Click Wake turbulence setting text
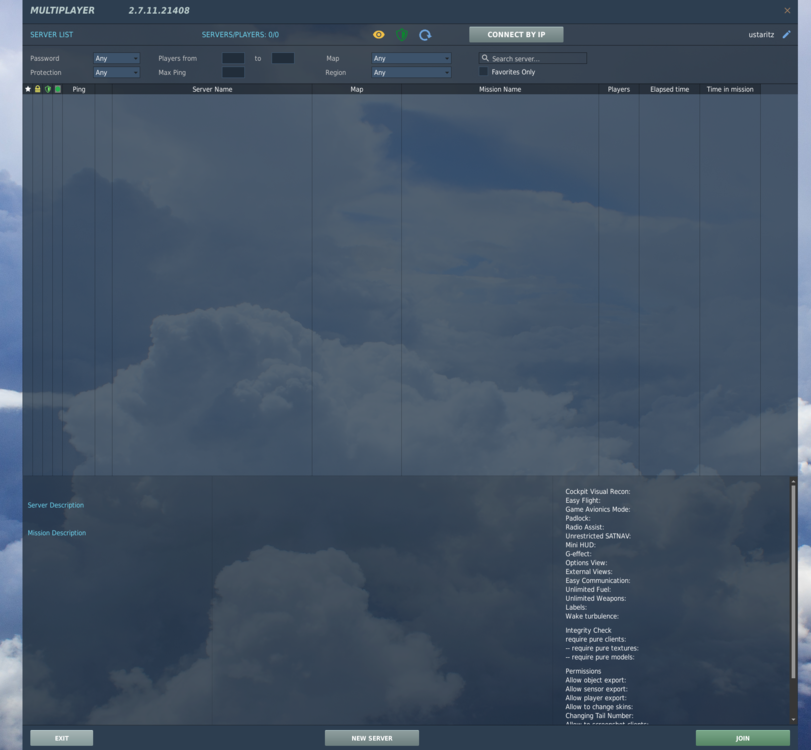The height and width of the screenshot is (750, 811). (592, 616)
